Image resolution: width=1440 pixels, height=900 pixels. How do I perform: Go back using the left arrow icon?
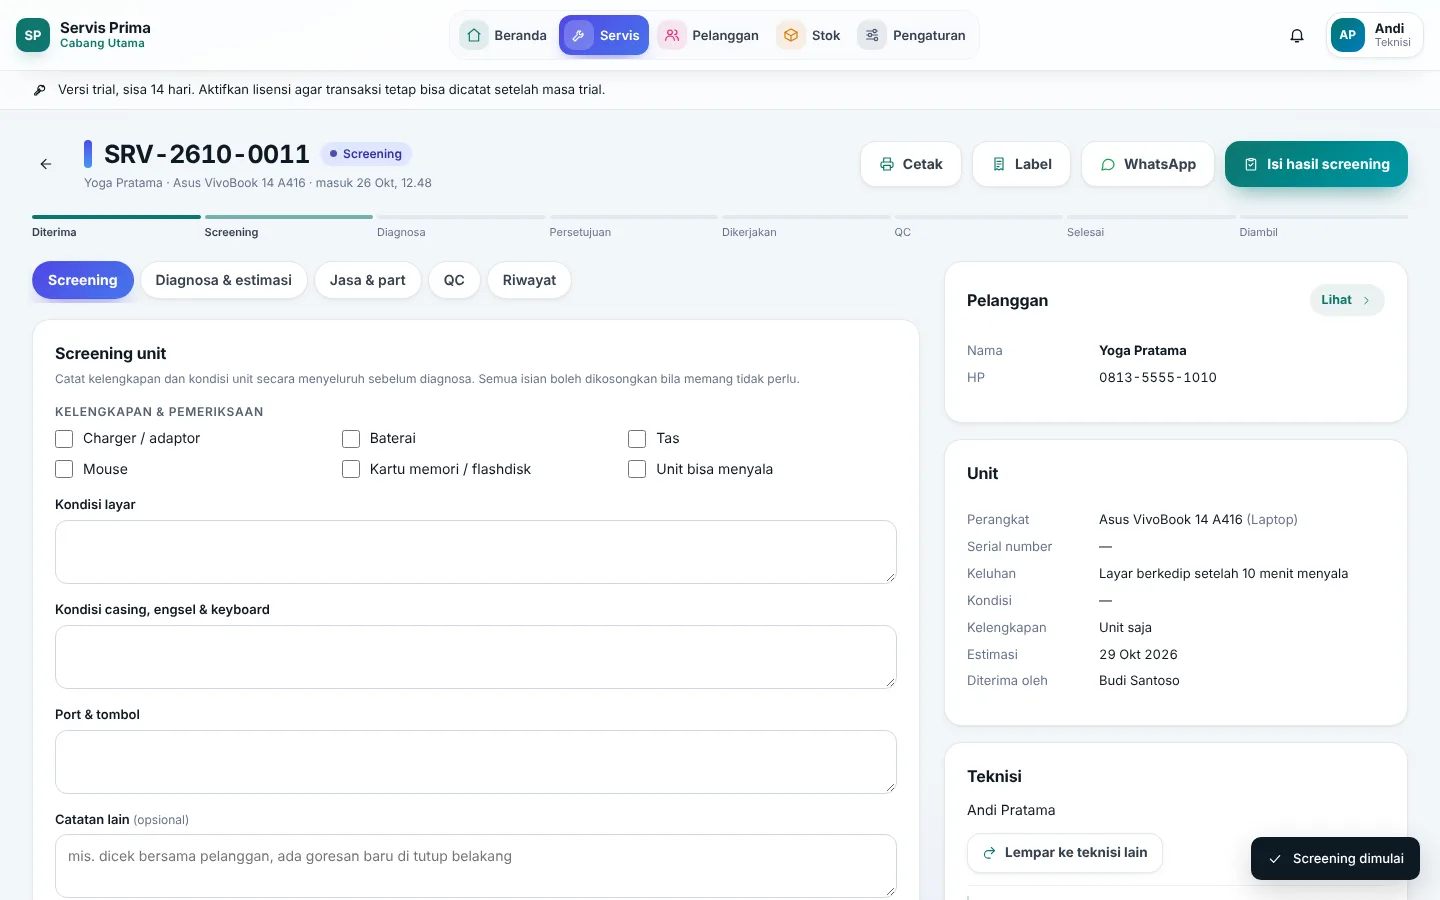pos(46,164)
